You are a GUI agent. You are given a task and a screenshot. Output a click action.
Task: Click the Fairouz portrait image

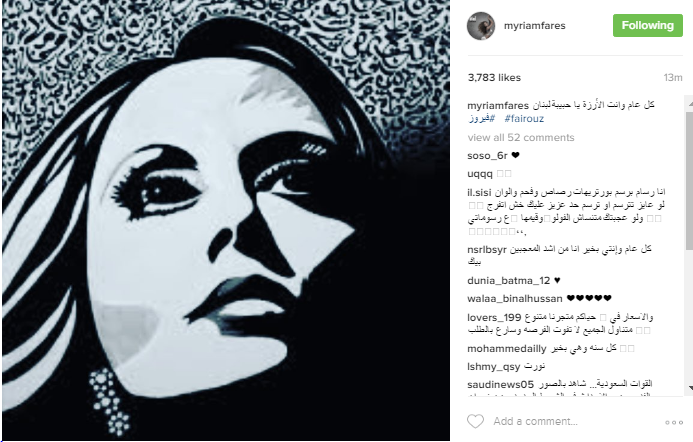coord(226,220)
